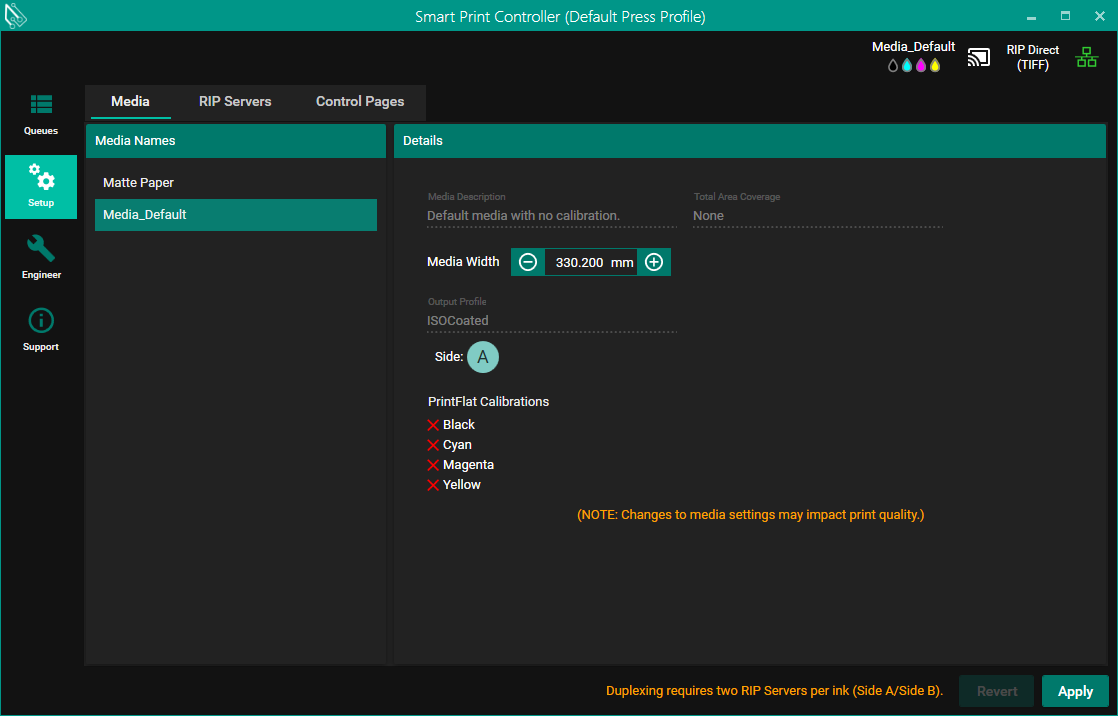Viewport: 1118px width, 716px height.
Task: Decrease media width with minus button
Action: point(528,262)
